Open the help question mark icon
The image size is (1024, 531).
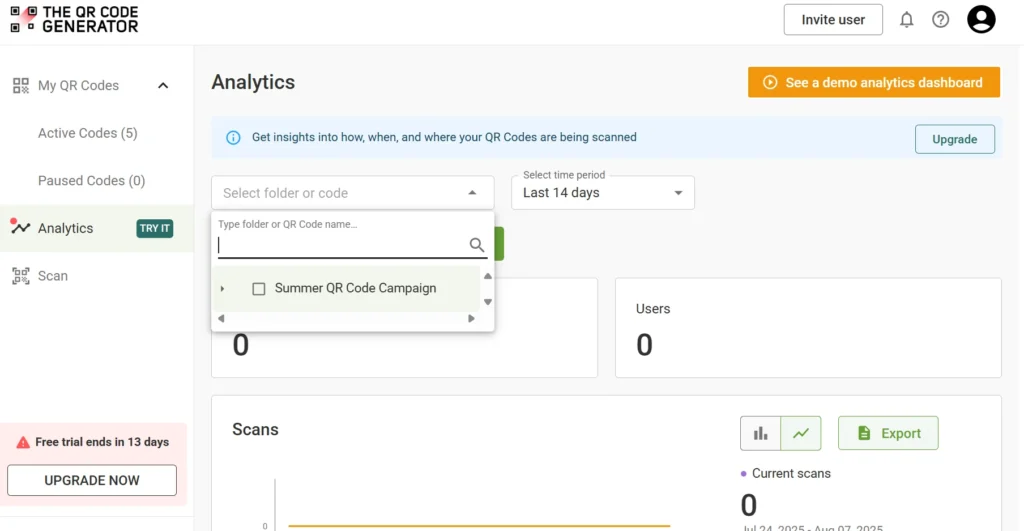click(940, 20)
